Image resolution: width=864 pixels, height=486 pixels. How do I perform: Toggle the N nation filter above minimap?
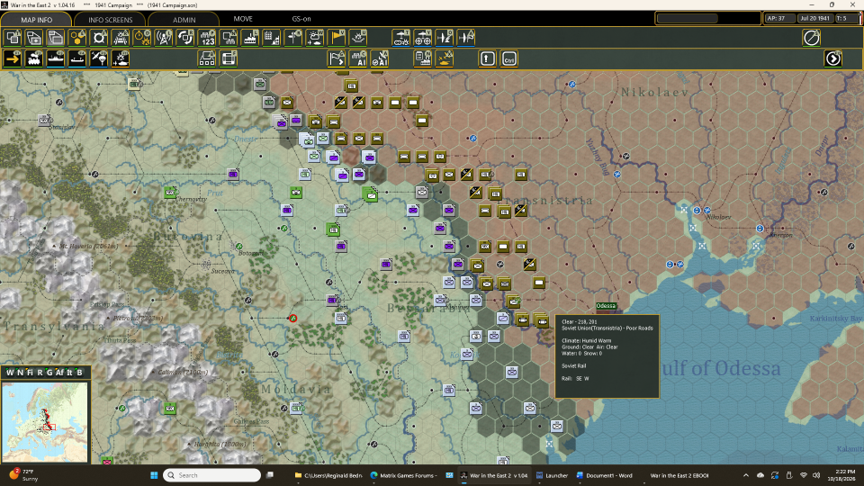coord(20,372)
